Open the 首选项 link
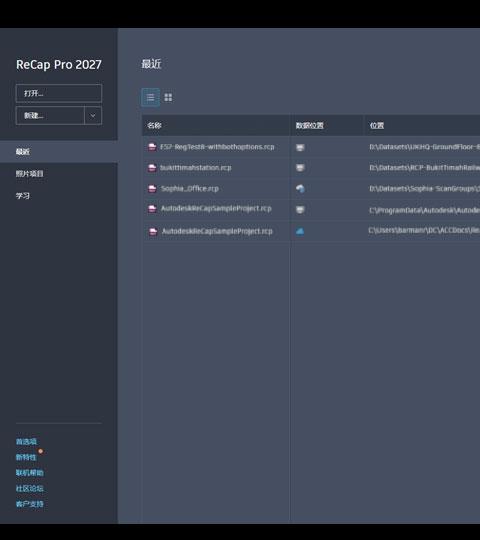The height and width of the screenshot is (540, 480). tap(26, 442)
